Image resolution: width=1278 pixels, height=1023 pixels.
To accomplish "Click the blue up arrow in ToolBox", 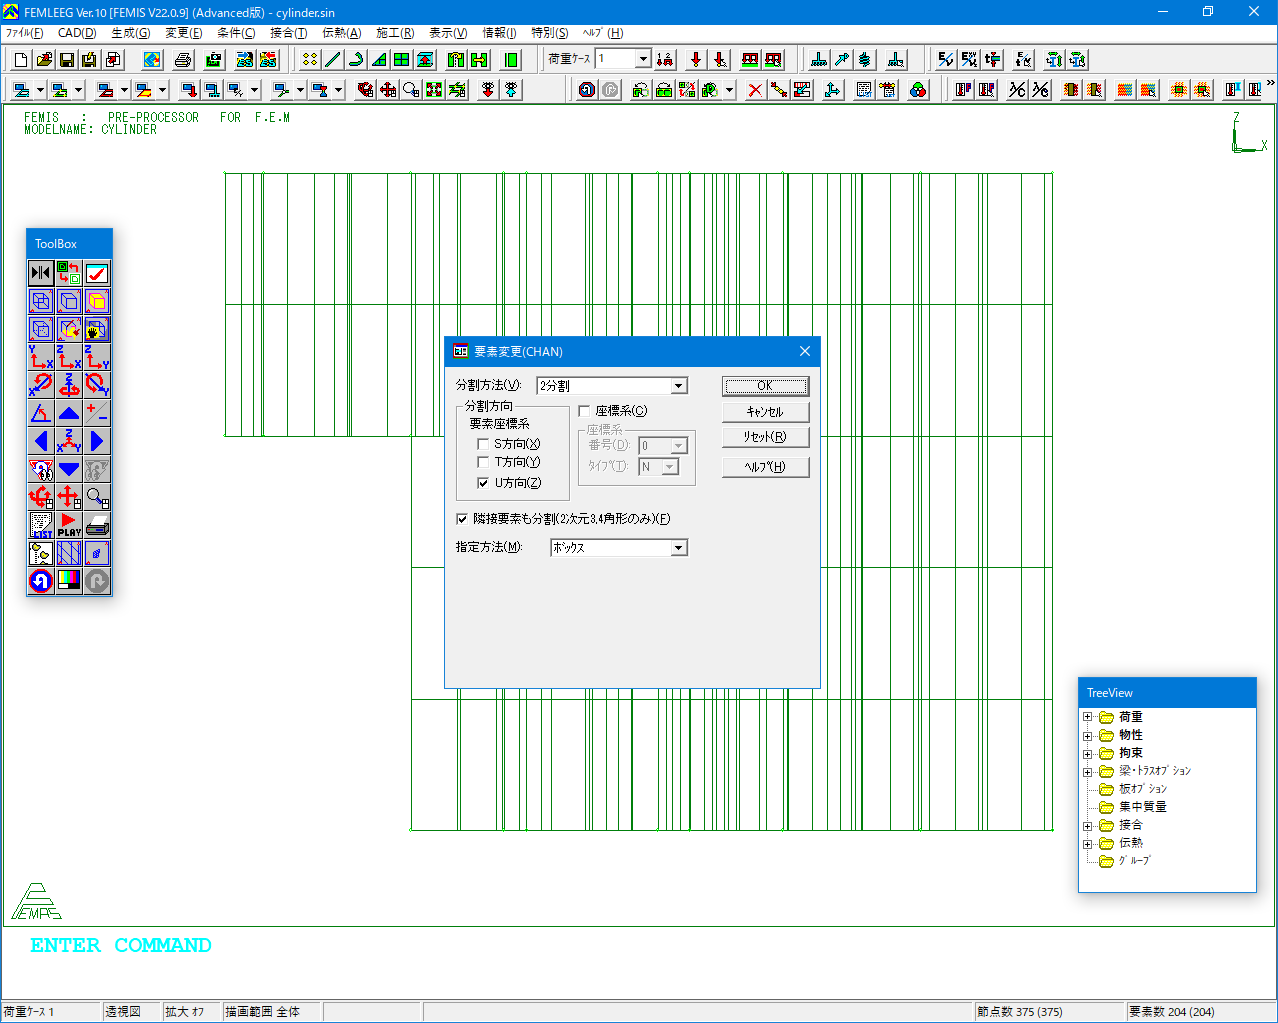I will click(x=69, y=413).
